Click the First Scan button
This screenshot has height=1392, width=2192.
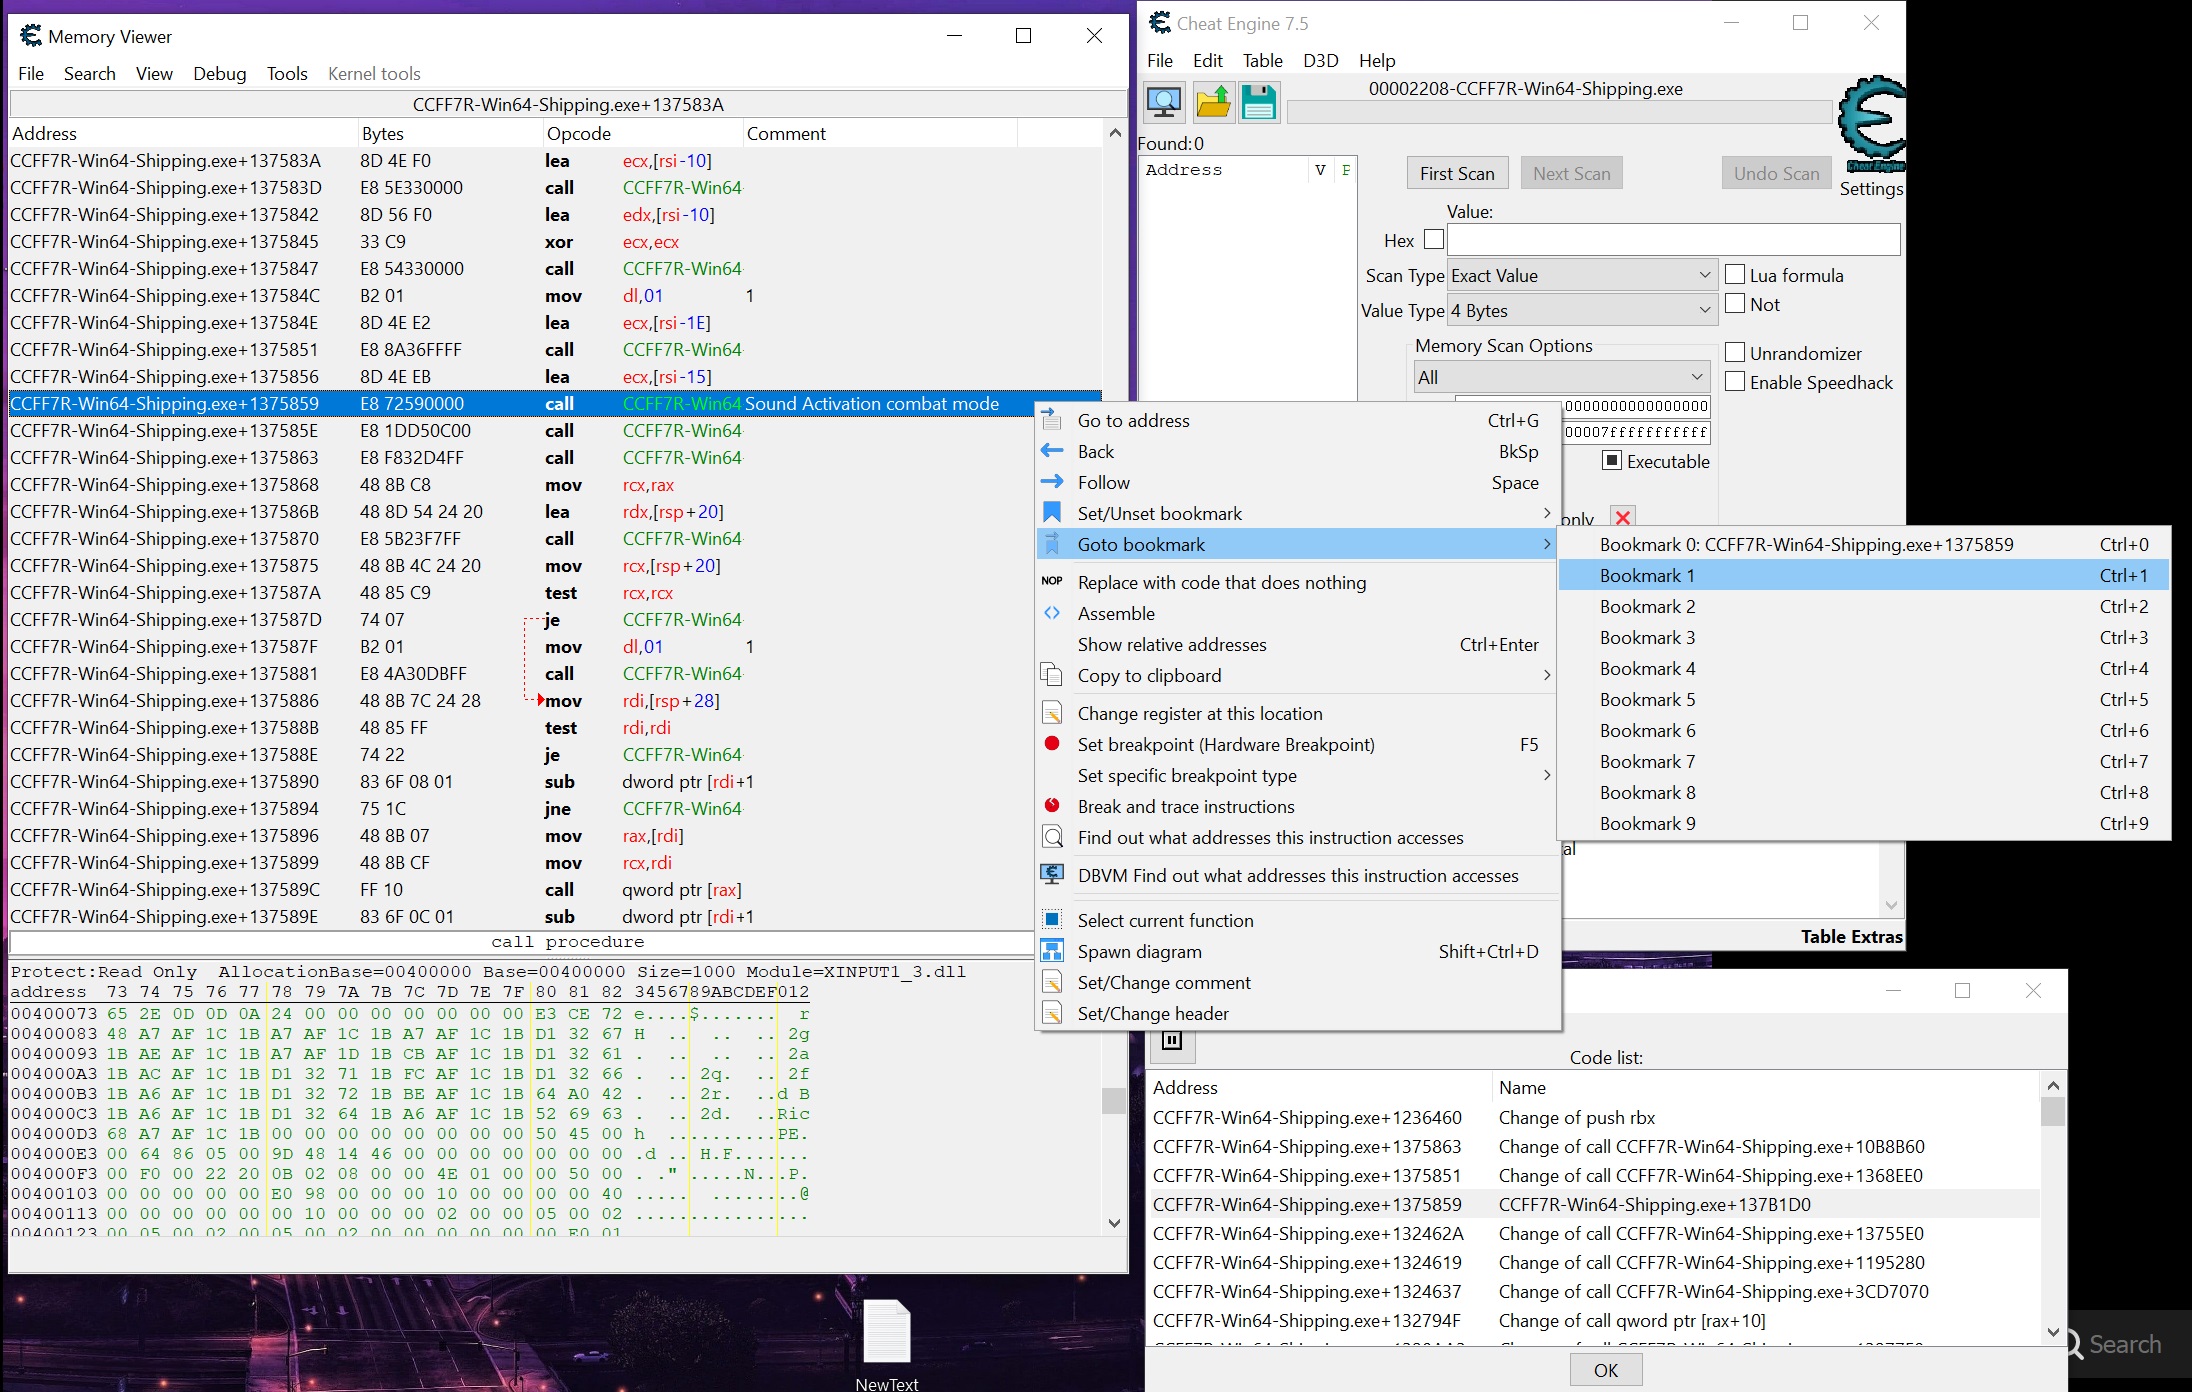[1456, 174]
